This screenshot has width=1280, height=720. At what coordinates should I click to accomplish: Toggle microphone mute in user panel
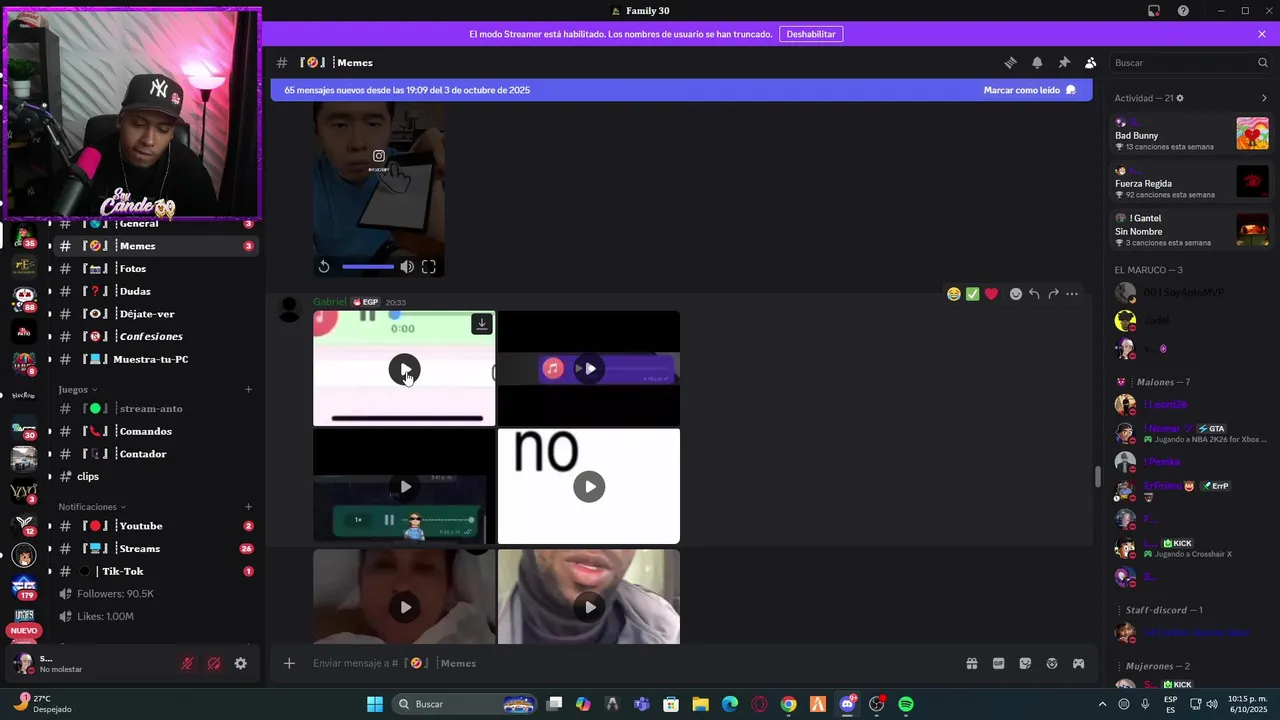(x=187, y=663)
